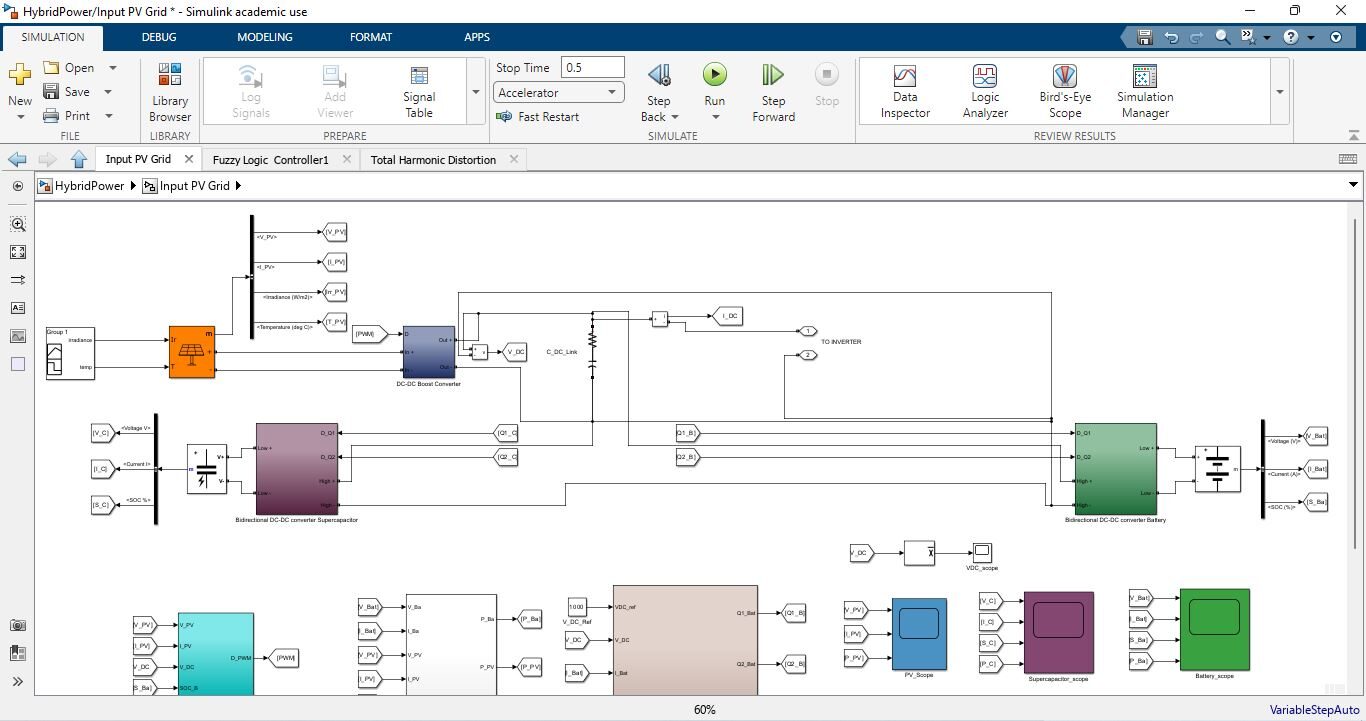Click the Stop Time input field
This screenshot has width=1366, height=721.
(x=592, y=68)
